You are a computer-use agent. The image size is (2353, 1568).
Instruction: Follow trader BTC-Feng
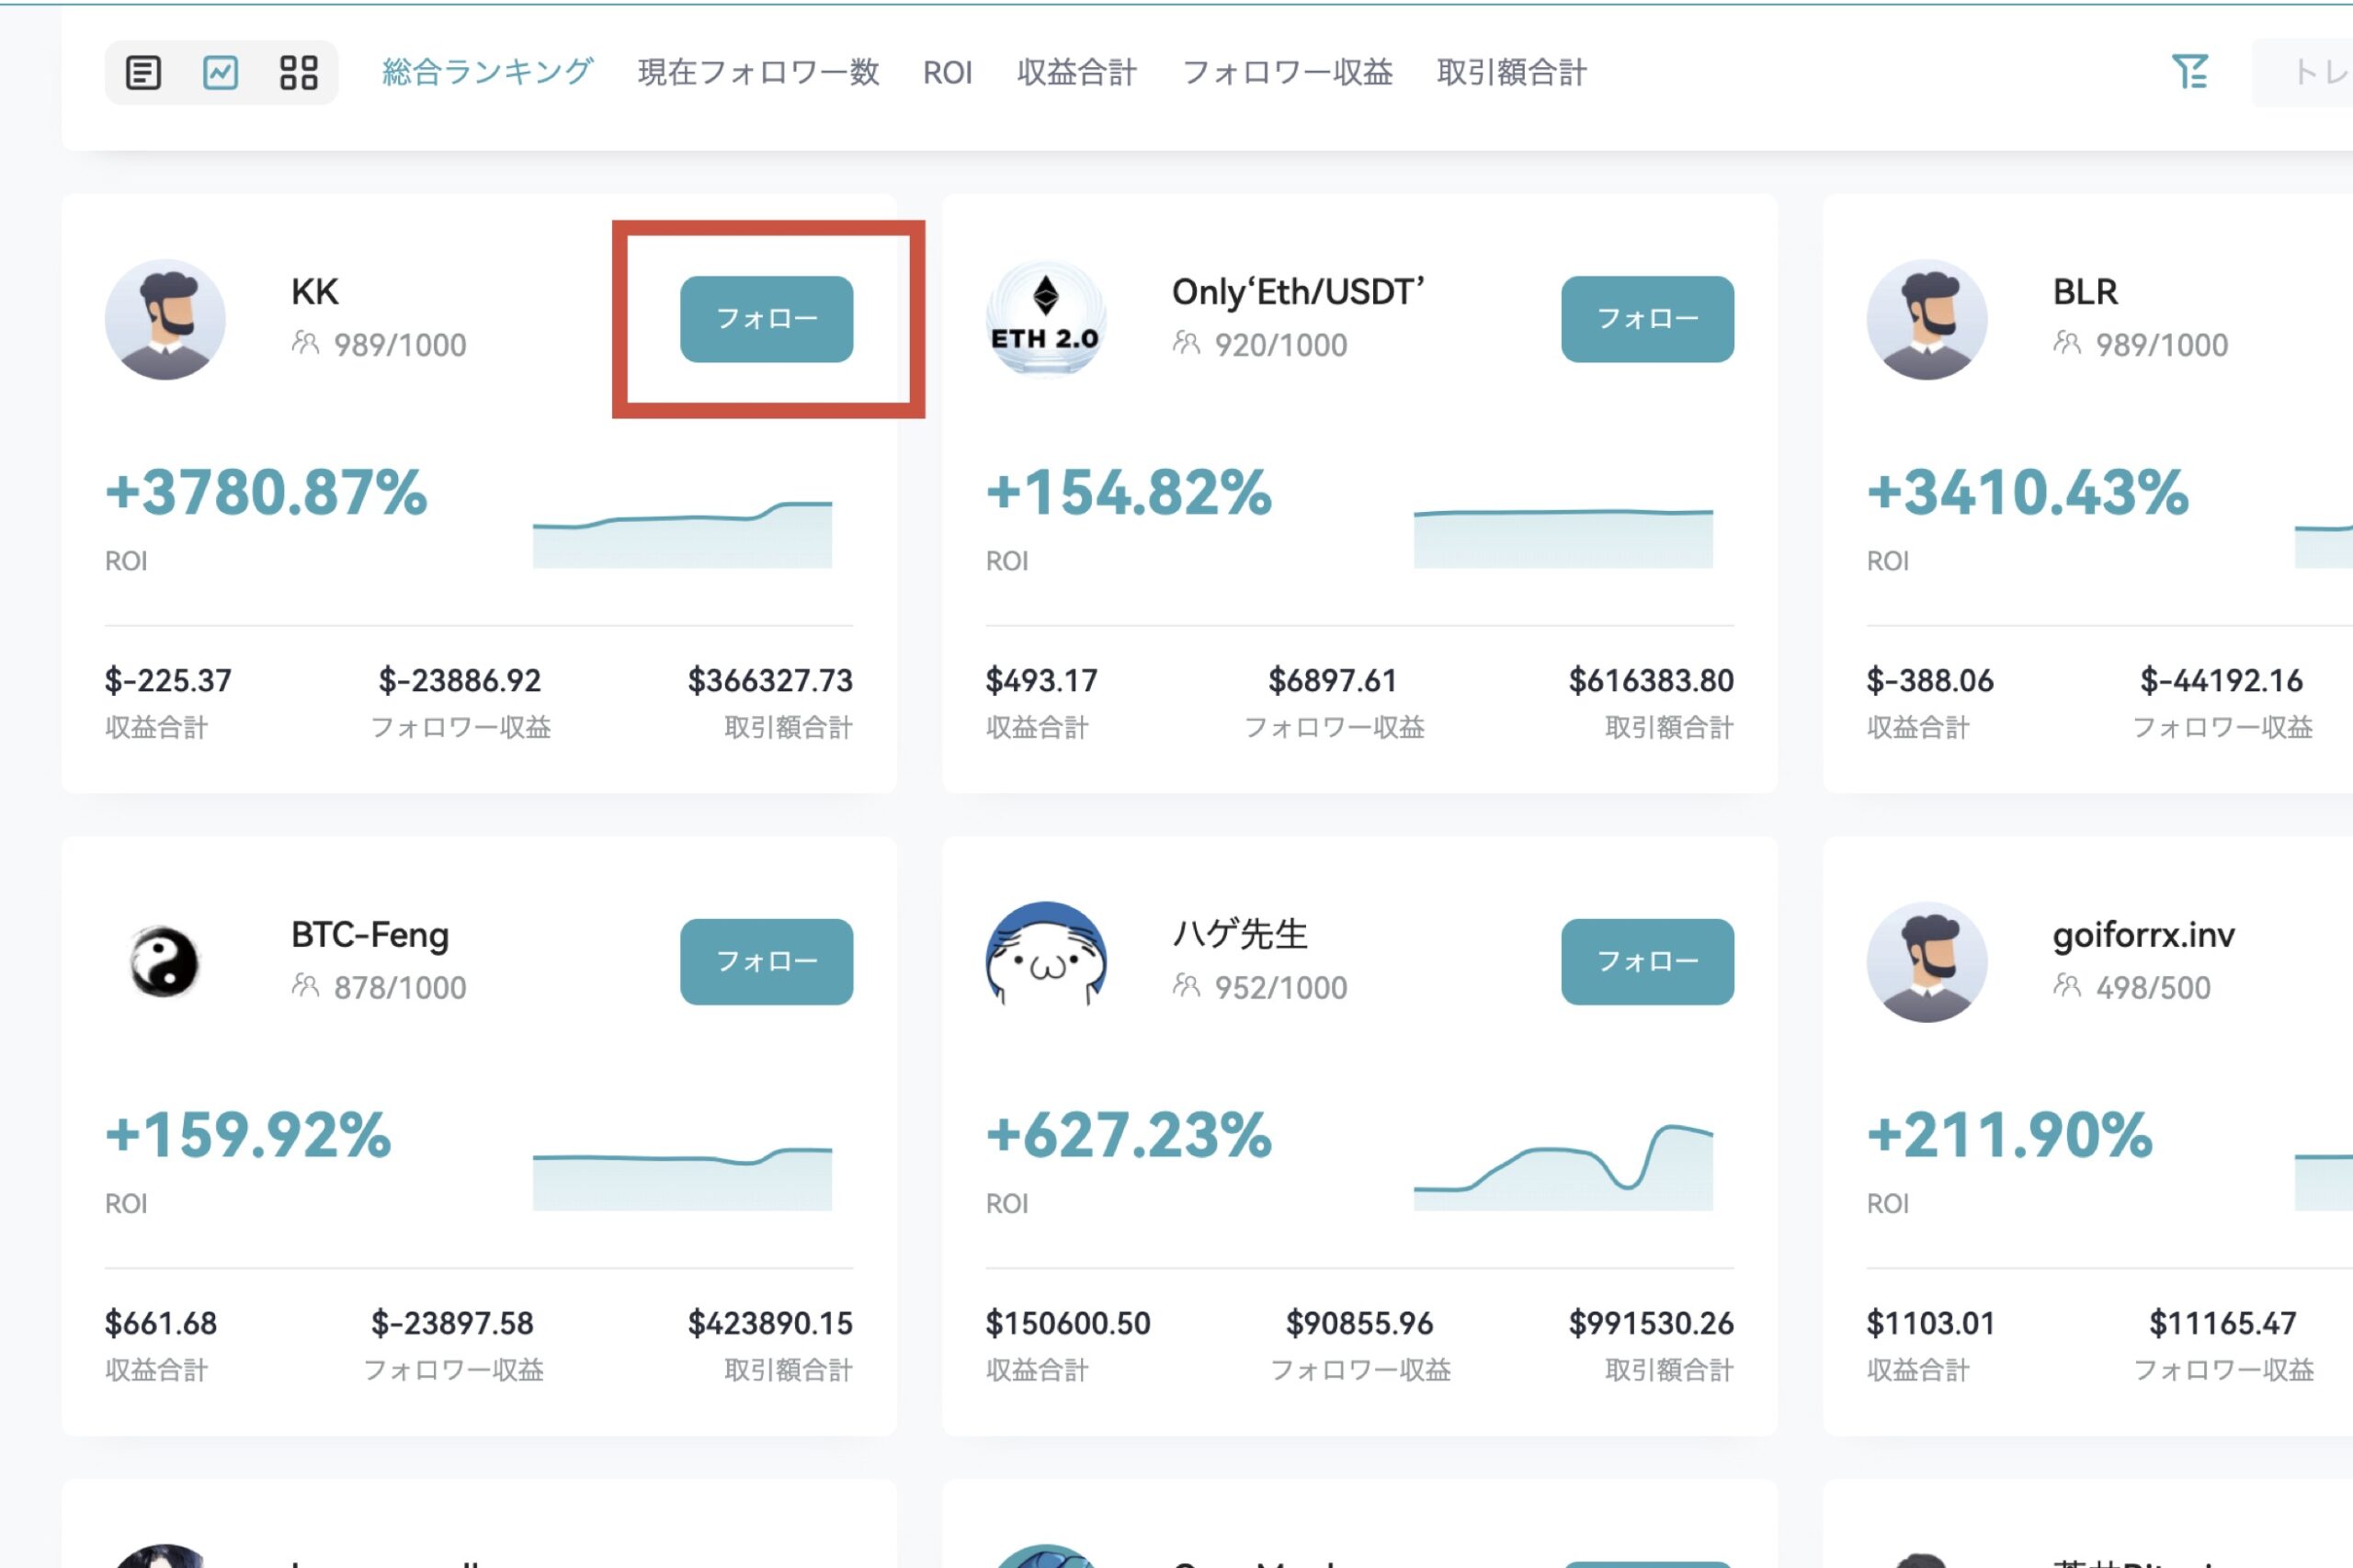point(767,961)
